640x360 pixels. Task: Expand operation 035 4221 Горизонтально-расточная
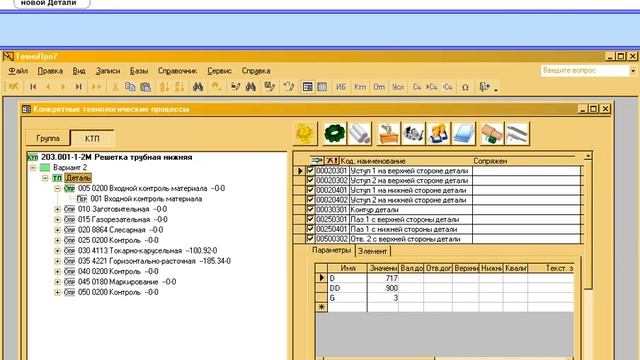click(x=58, y=261)
